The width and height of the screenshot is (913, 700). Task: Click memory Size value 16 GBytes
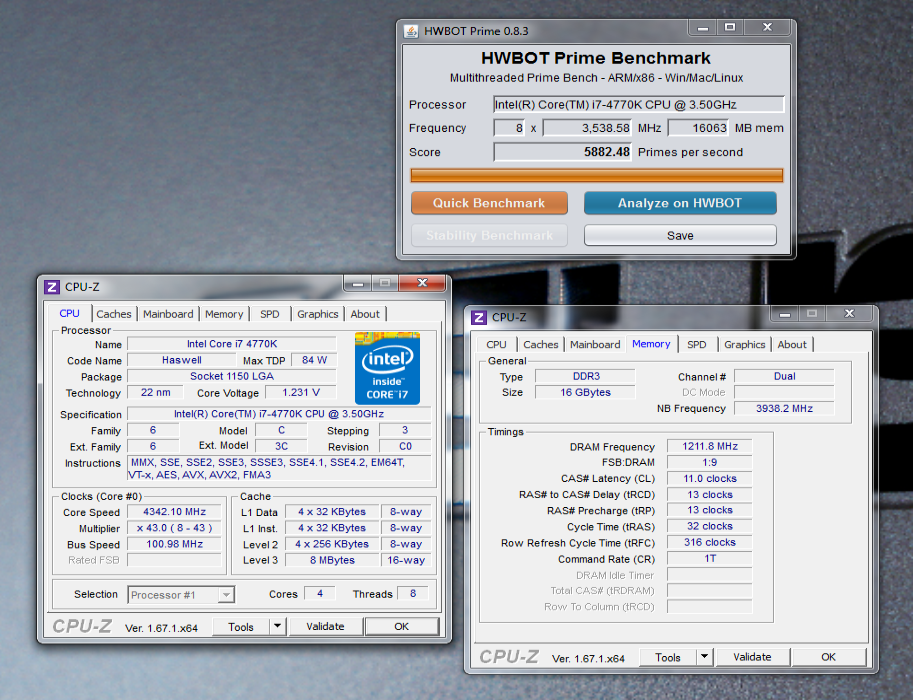(585, 393)
